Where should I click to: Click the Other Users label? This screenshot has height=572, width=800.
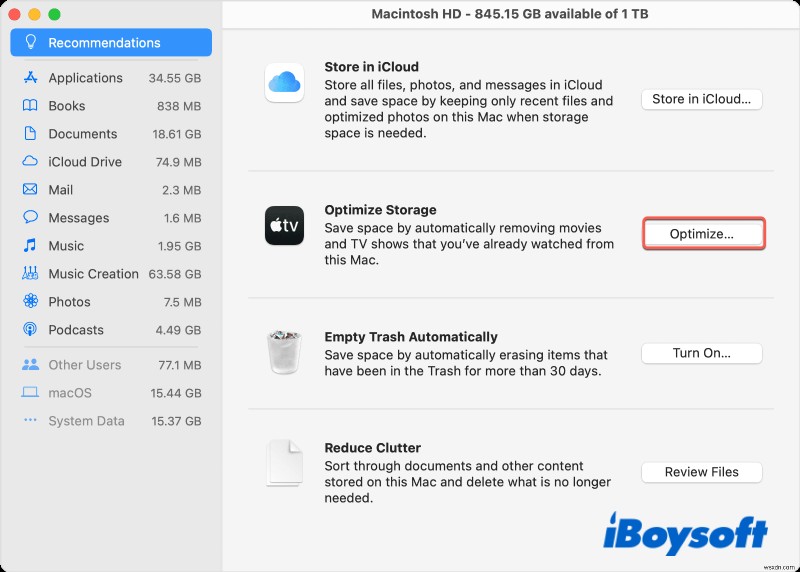(85, 365)
